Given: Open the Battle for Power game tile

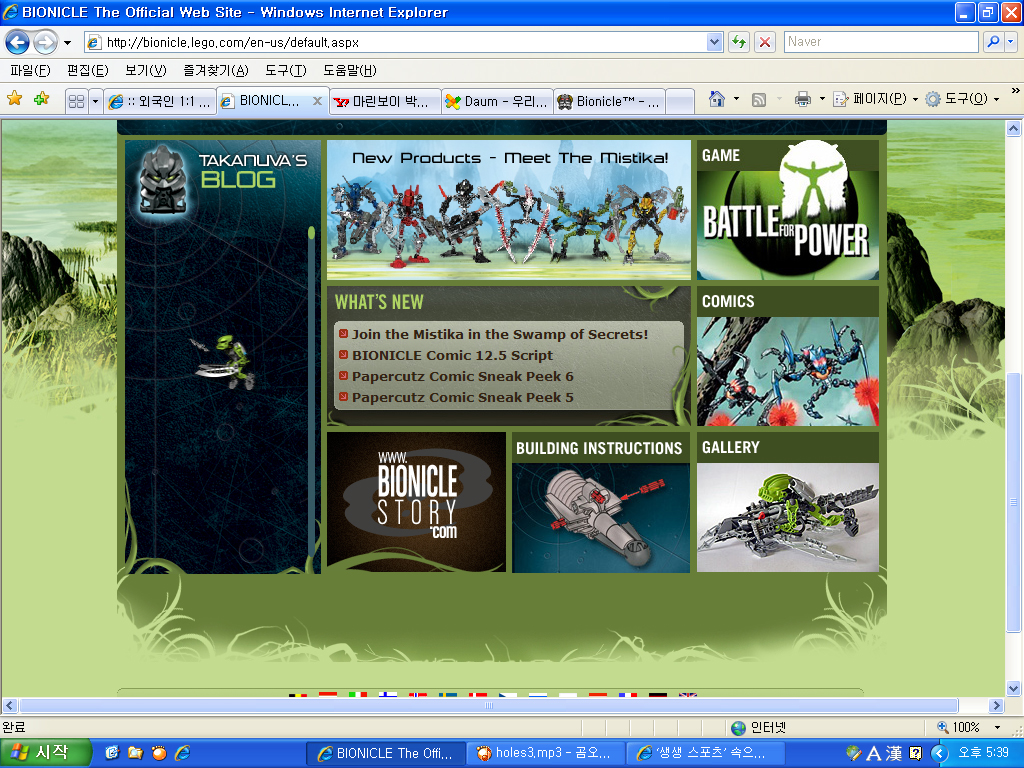Looking at the screenshot, I should [x=788, y=210].
